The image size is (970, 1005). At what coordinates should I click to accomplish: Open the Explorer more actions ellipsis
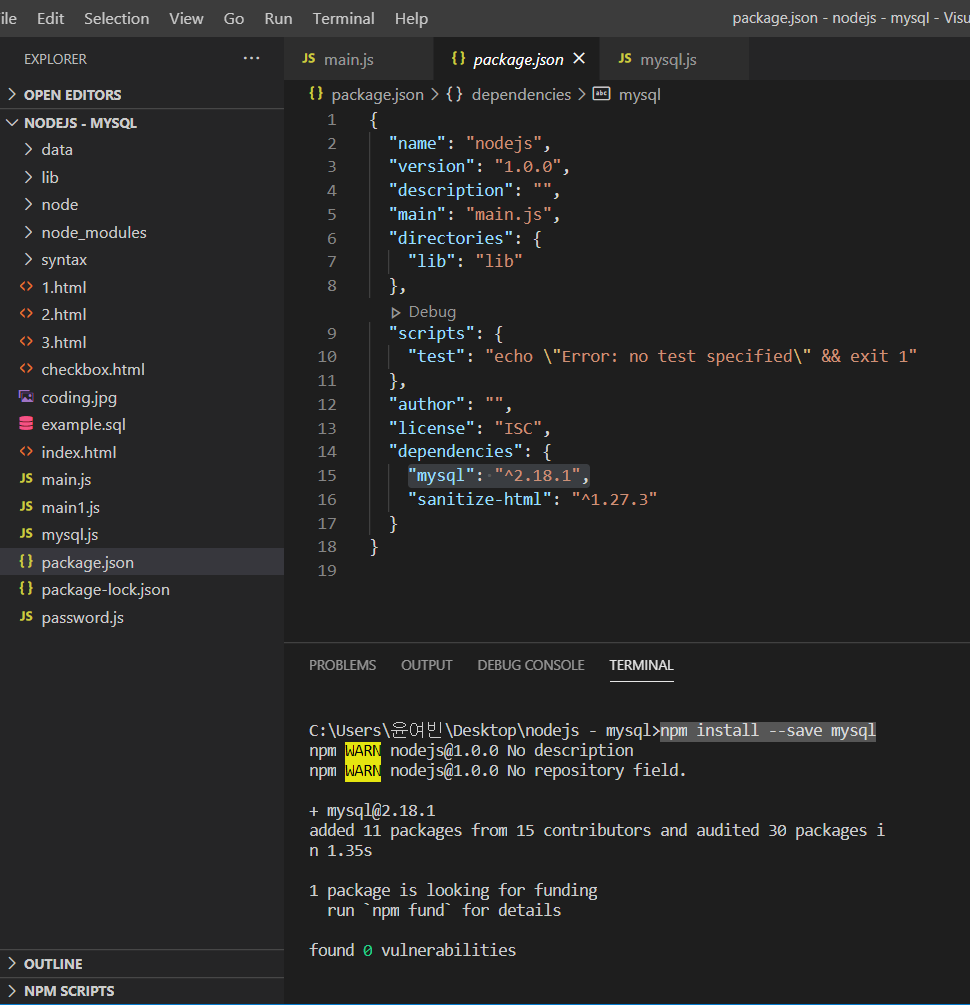coord(251,58)
